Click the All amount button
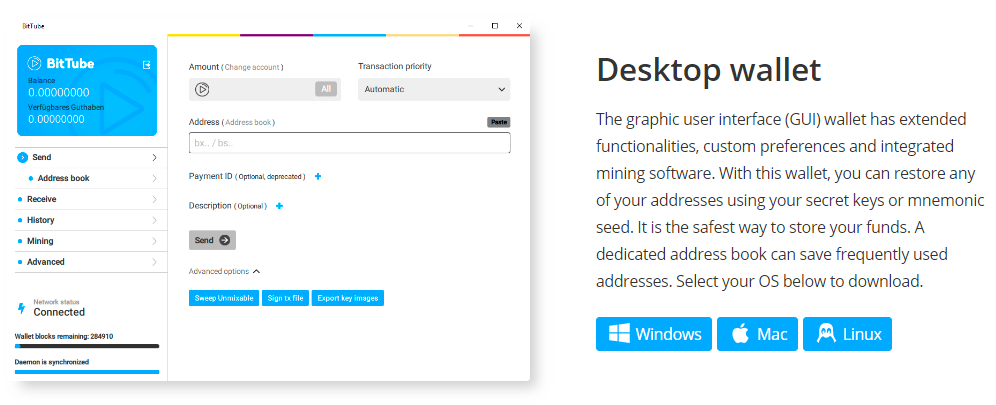 [x=326, y=89]
